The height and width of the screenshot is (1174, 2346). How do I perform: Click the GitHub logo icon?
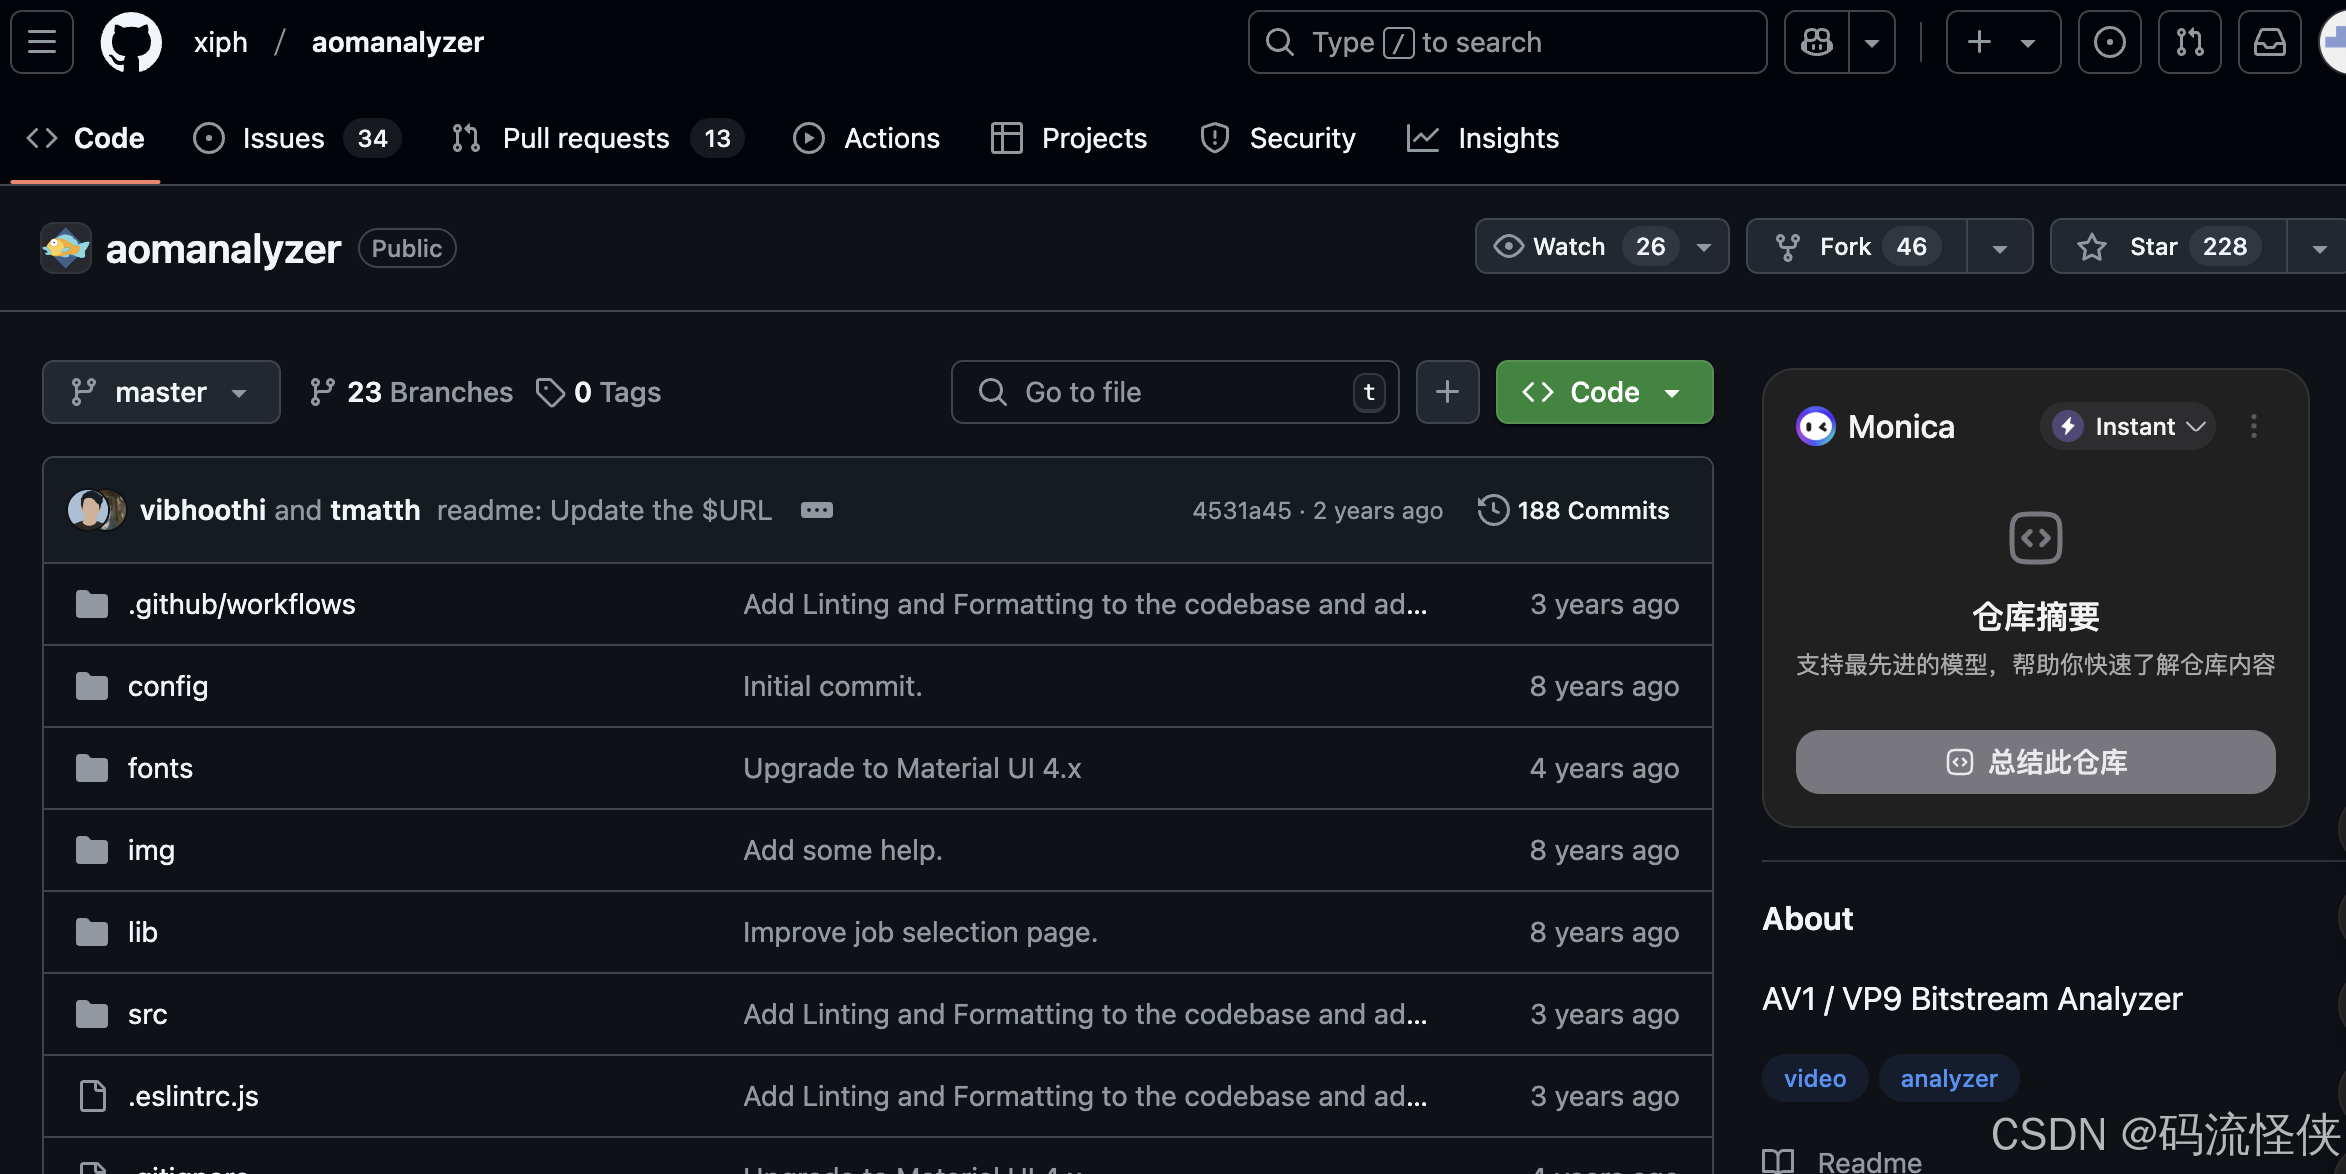point(131,42)
